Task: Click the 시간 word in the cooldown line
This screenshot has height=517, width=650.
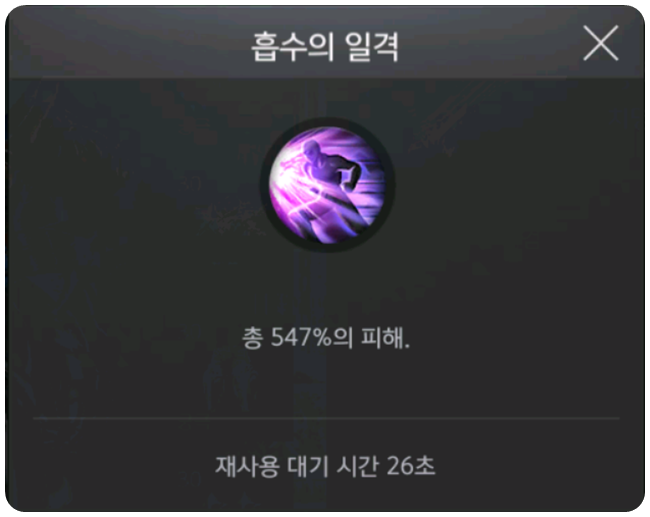Action: tap(357, 466)
